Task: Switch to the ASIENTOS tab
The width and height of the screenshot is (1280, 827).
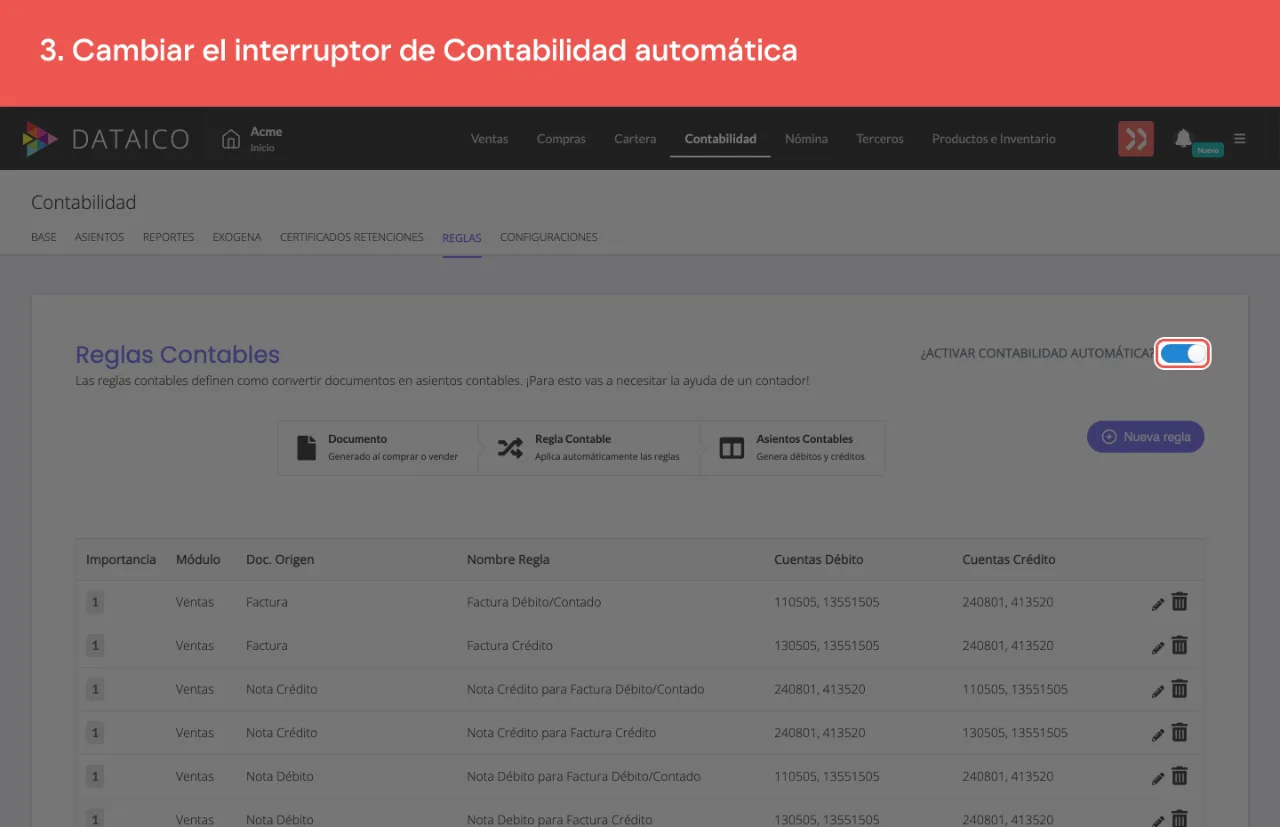Action: (99, 238)
